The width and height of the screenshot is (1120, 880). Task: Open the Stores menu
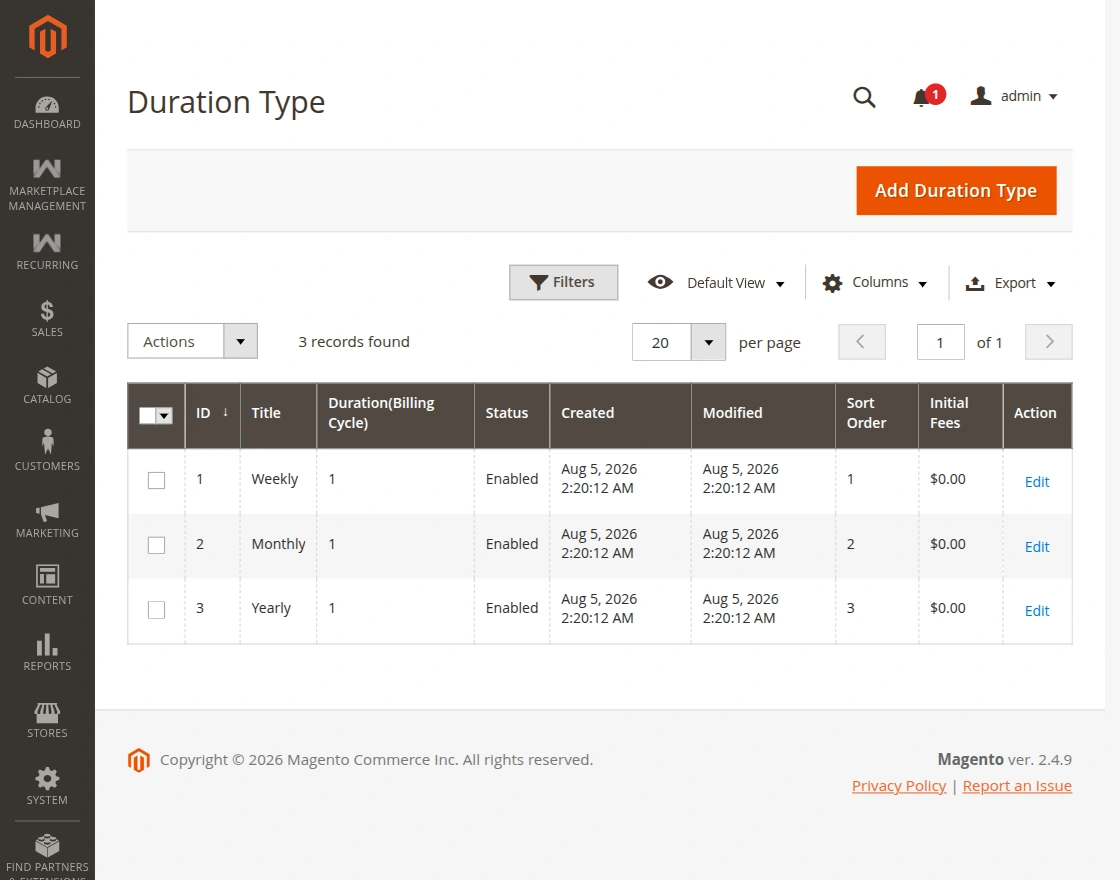pos(47,720)
